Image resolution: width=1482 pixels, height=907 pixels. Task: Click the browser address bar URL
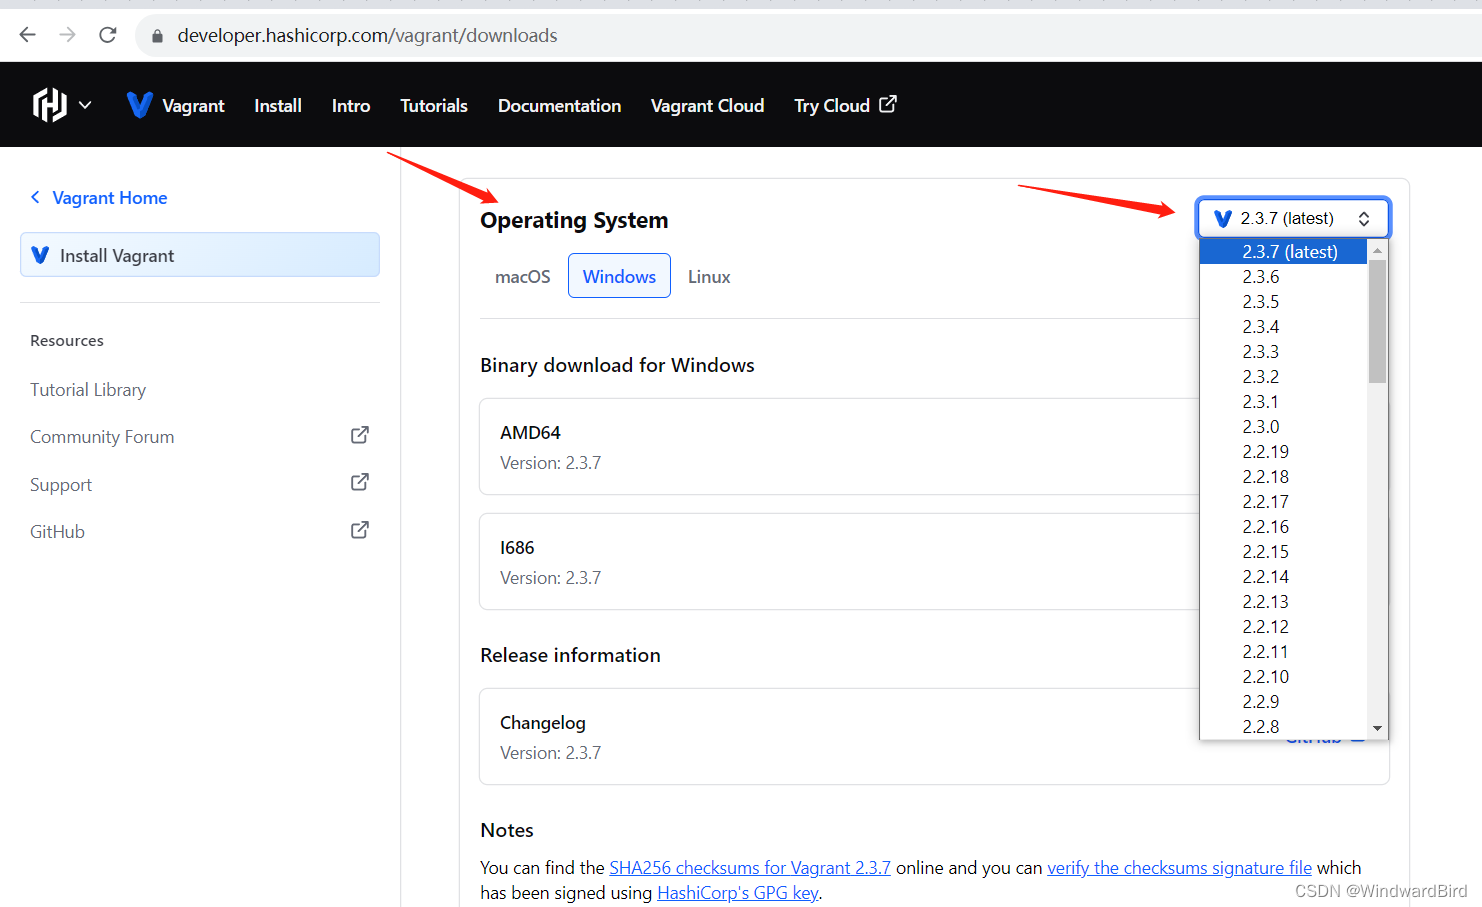point(367,36)
